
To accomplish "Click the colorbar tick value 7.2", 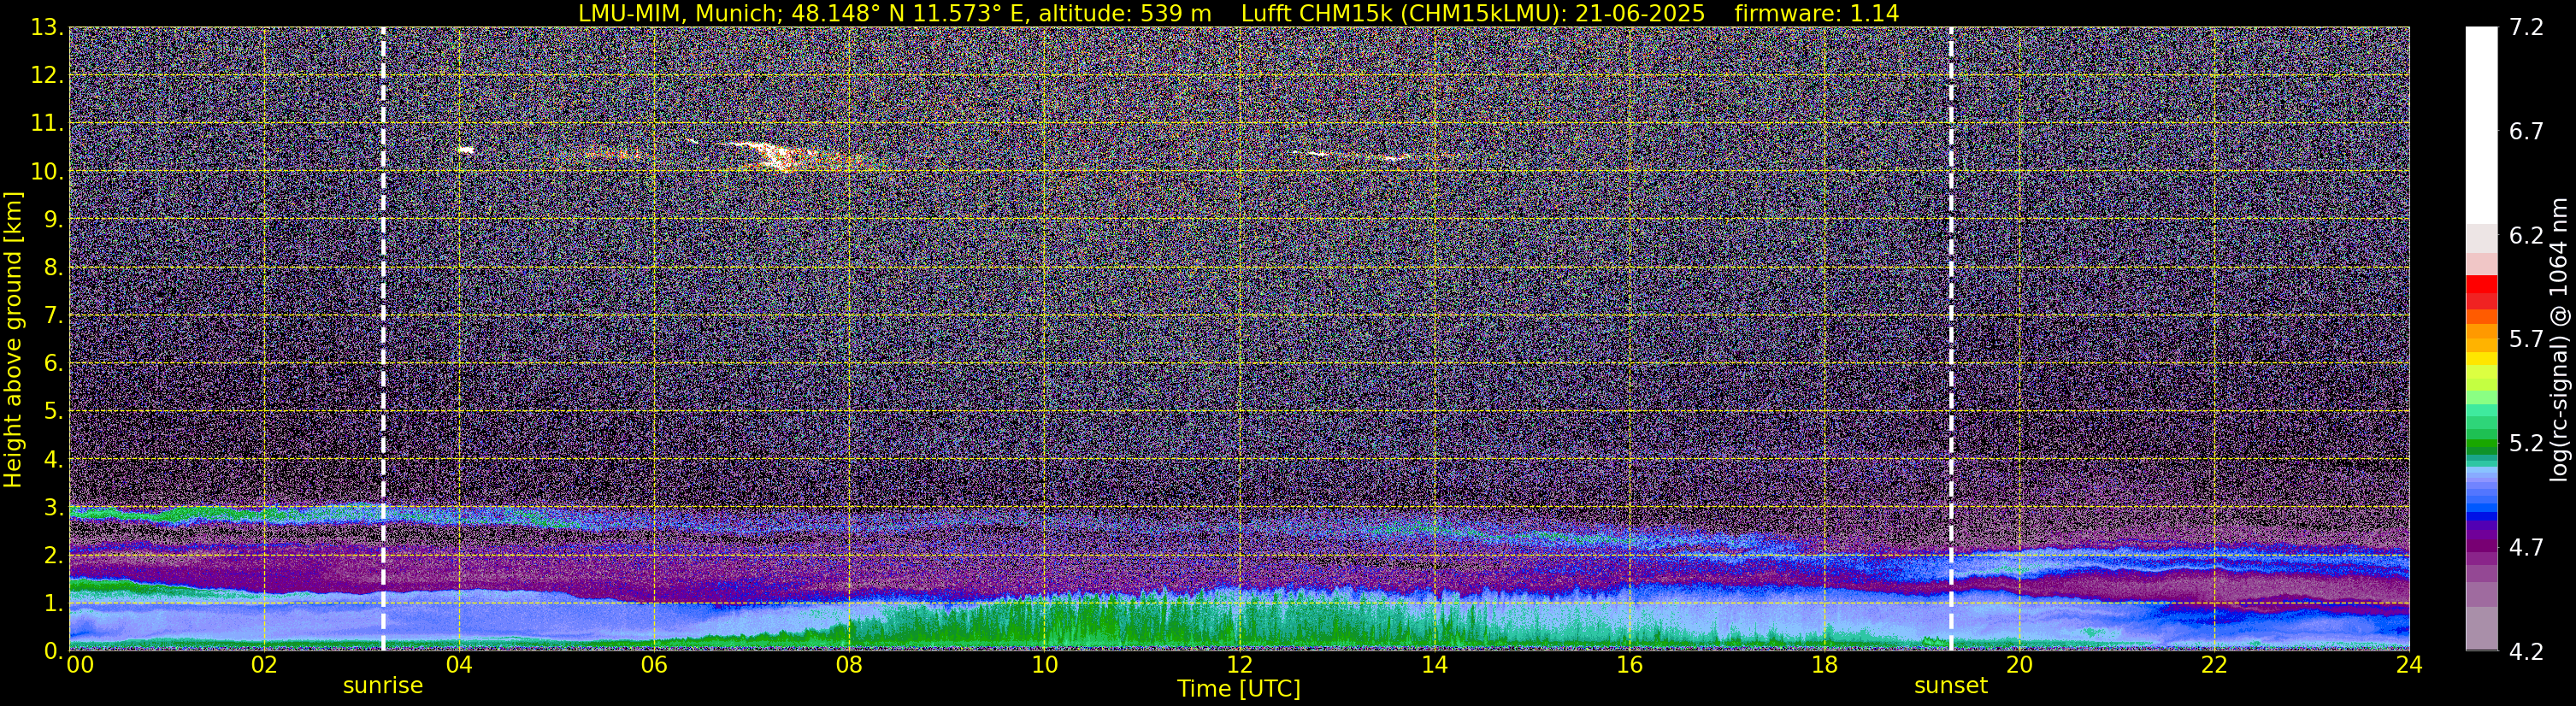I will coord(2526,27).
